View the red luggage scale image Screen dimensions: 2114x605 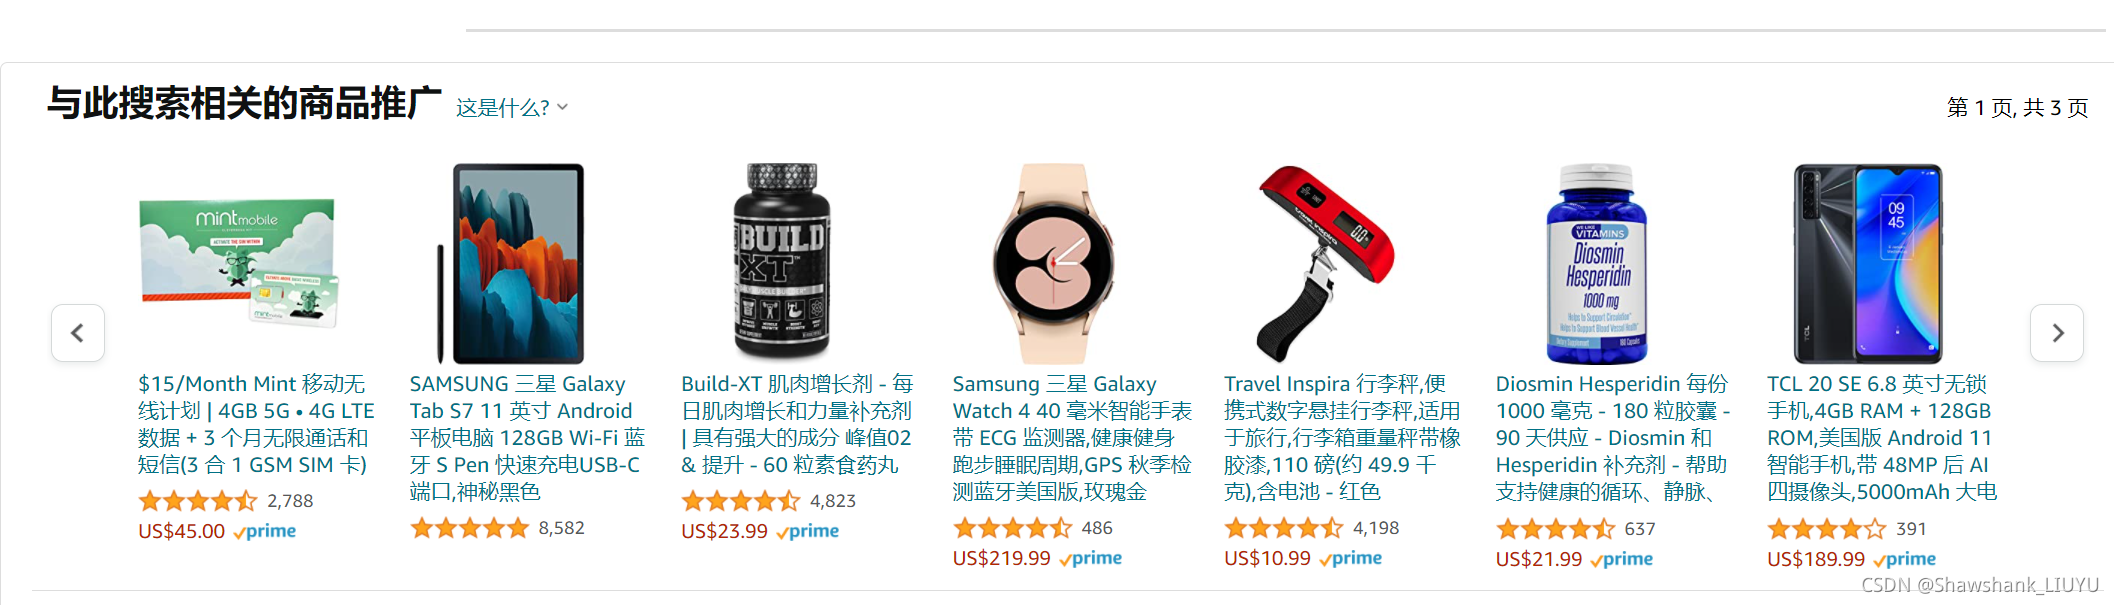point(1325,264)
